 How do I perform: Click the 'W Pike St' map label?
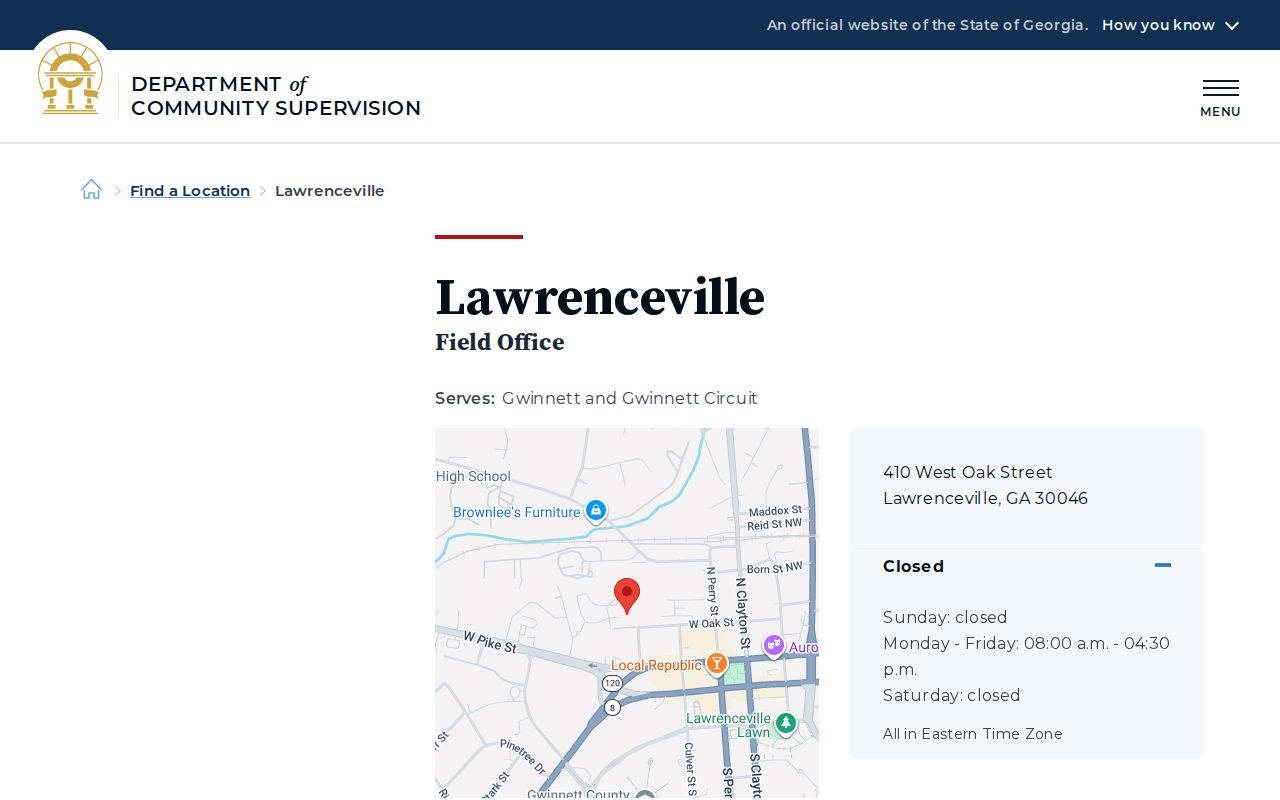pyautogui.click(x=490, y=641)
